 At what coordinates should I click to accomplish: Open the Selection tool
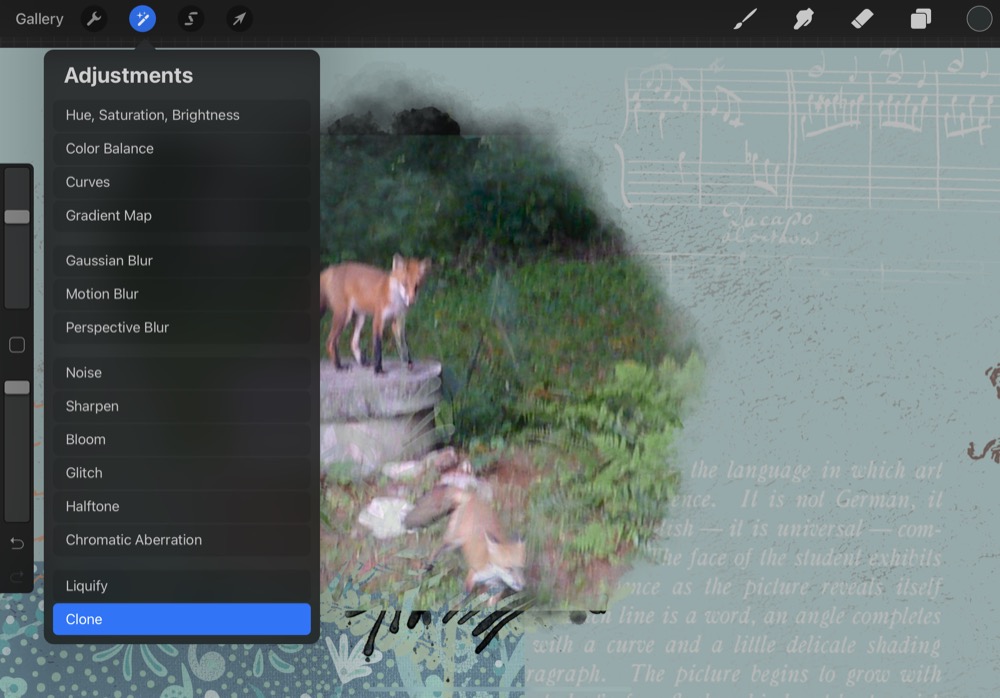point(191,19)
